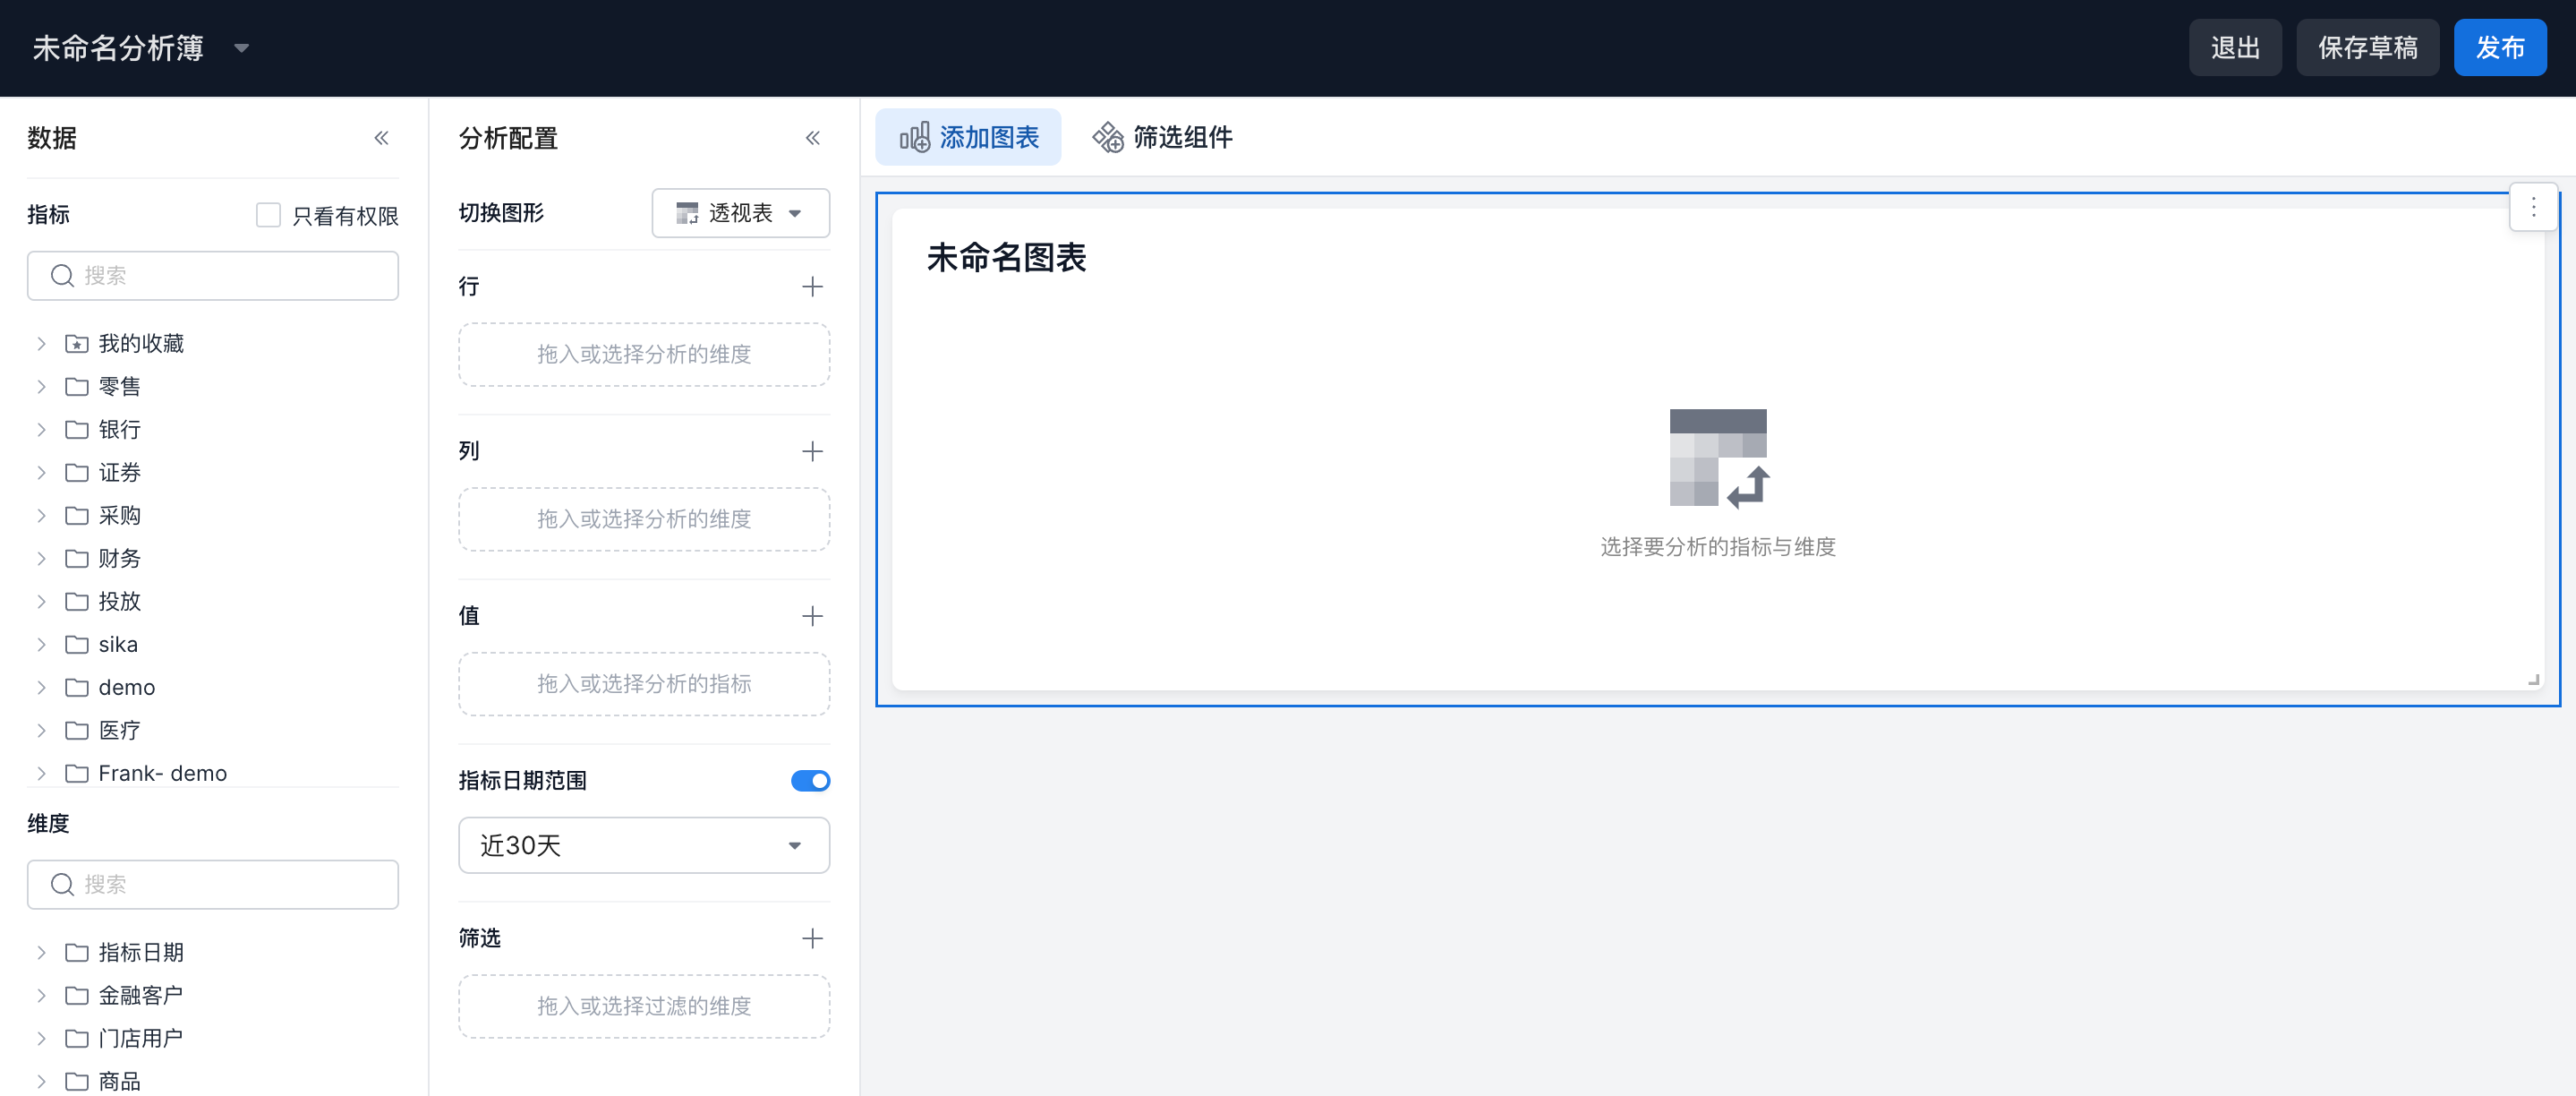
Task: Add a metric to 值 with plus
Action: click(x=812, y=616)
